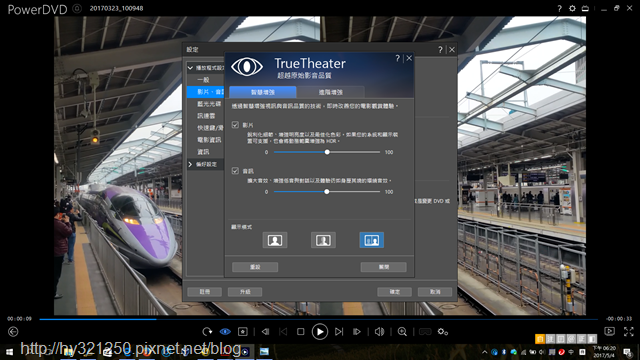640x360 pixels.
Task: Open settings gear in PowerDVD title bar
Action: pyautogui.click(x=572, y=8)
